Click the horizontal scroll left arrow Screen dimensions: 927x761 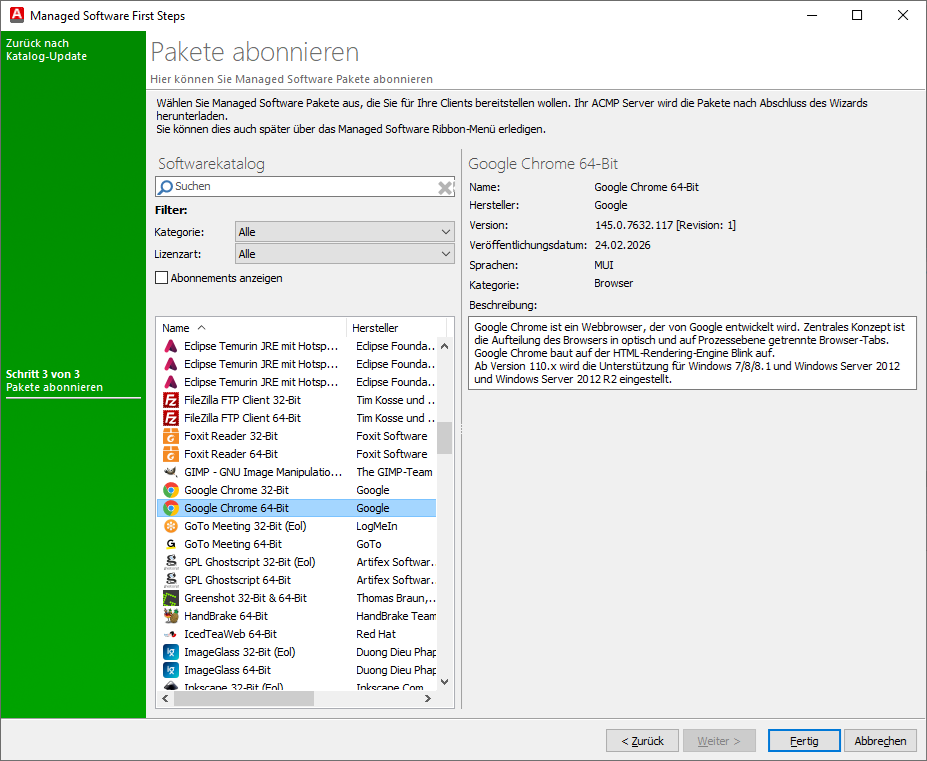tap(166, 698)
